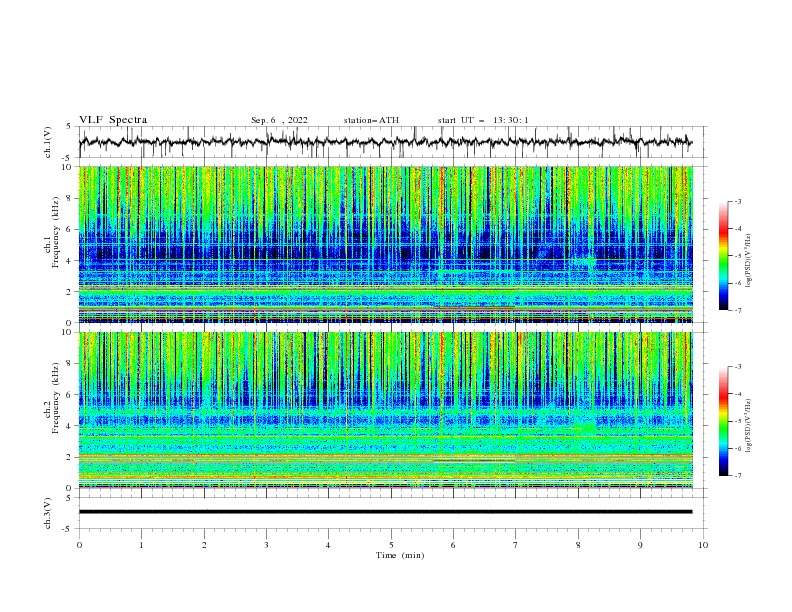Viewport: 792px width, 612px height.
Task: Click the ch.3 flat black trace
Action: coord(385,512)
